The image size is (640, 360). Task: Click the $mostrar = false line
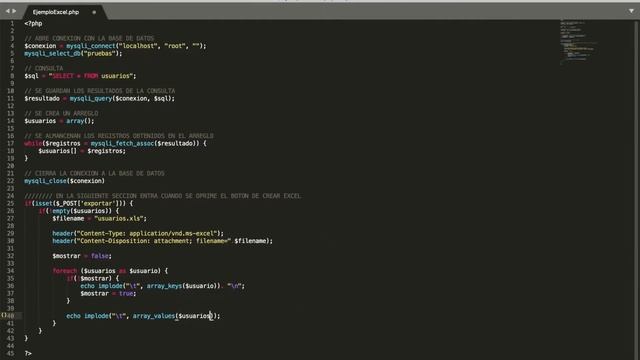[x=82, y=256]
